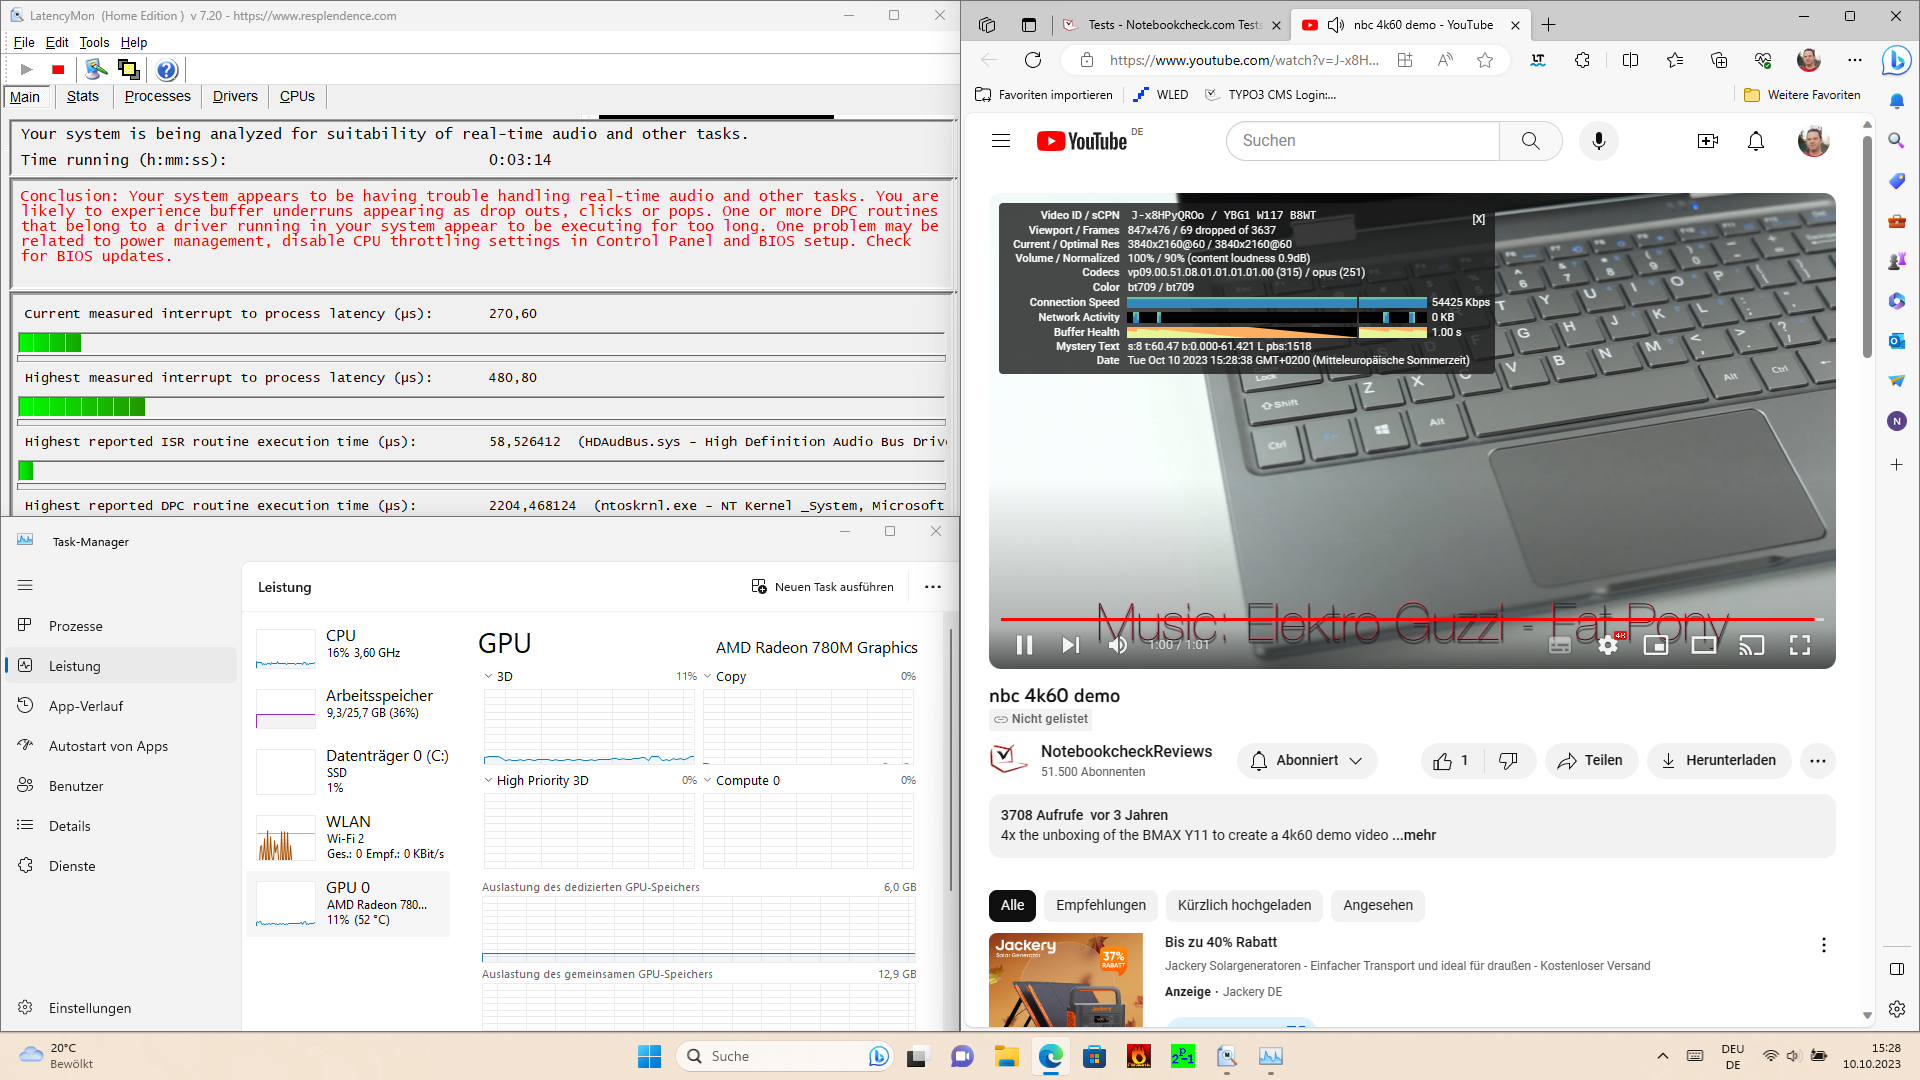Screen dimensions: 1920x1080
Task: Enter fullscreen in the YouTube player
Action: [1799, 646]
